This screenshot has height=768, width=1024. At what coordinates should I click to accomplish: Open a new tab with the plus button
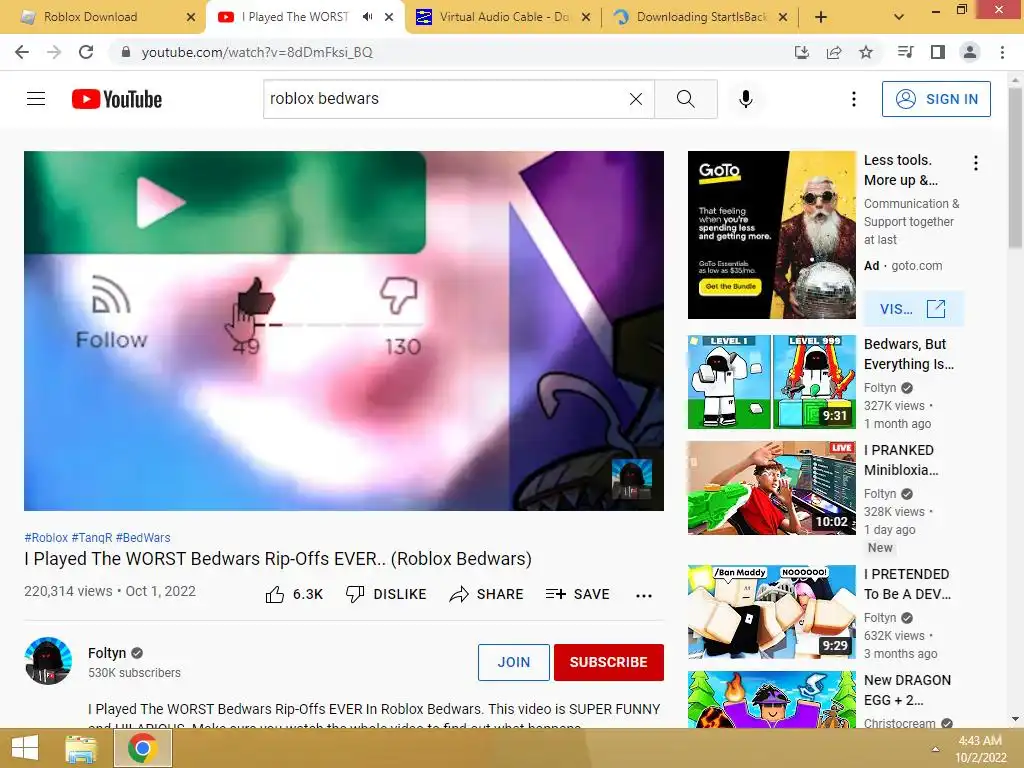click(821, 18)
